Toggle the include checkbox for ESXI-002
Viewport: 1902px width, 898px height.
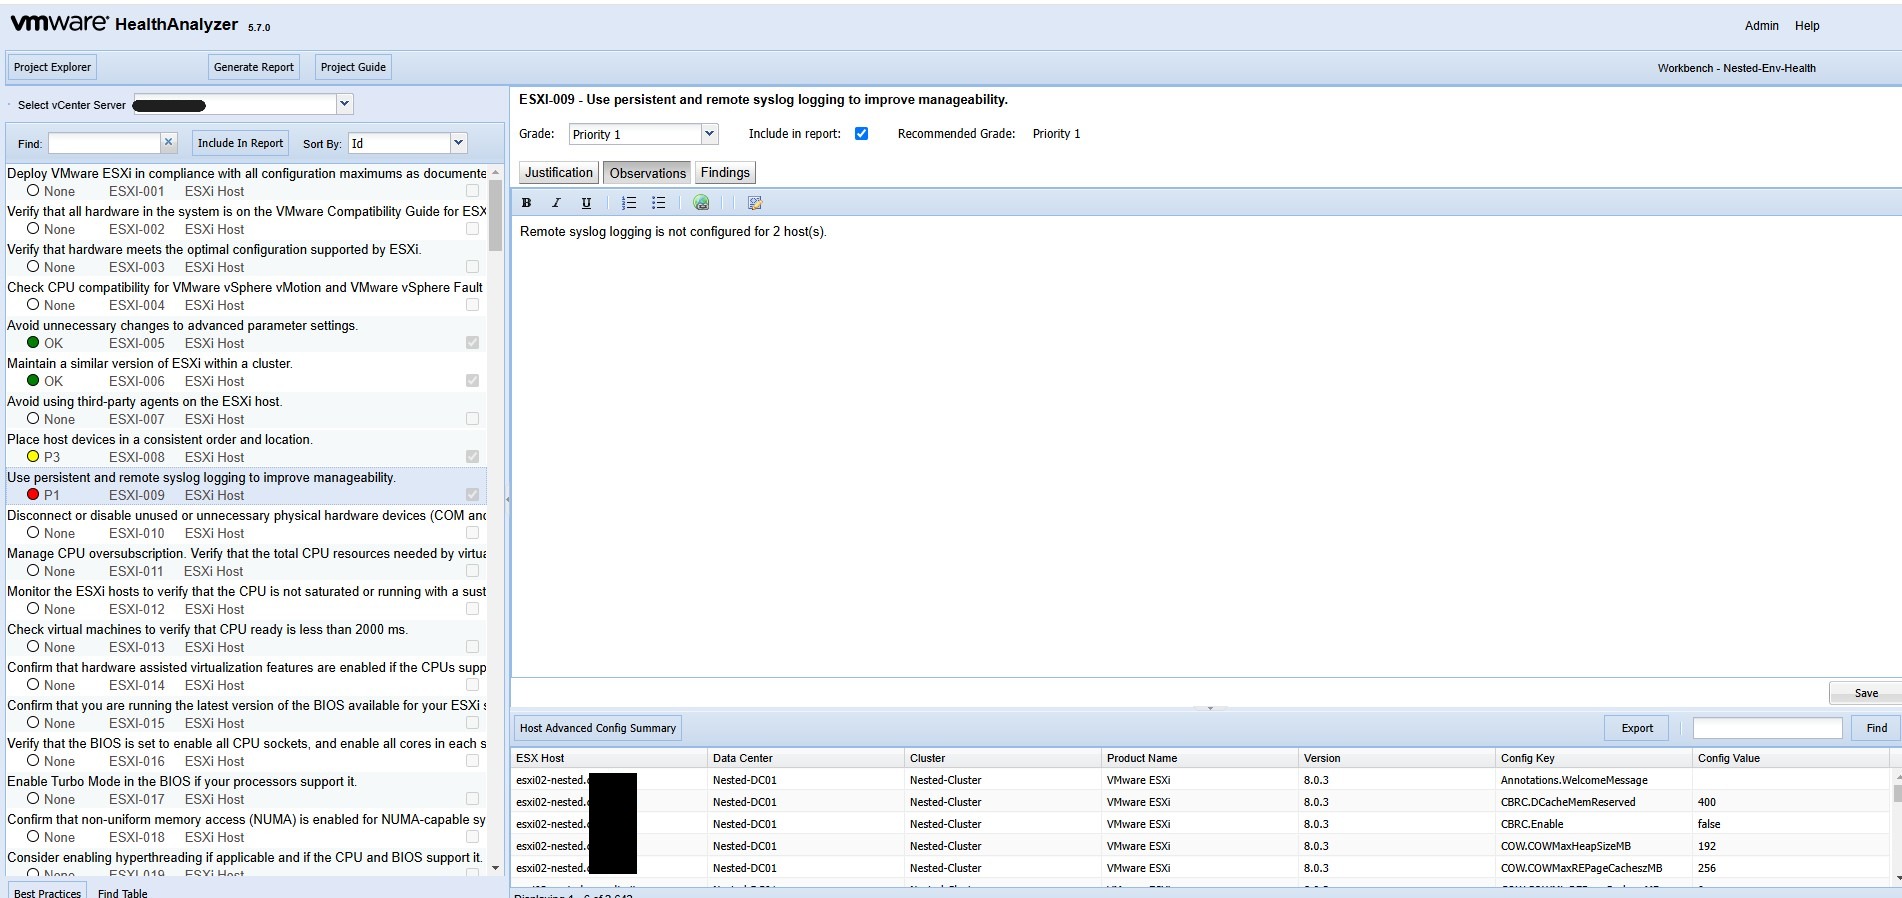coord(472,228)
